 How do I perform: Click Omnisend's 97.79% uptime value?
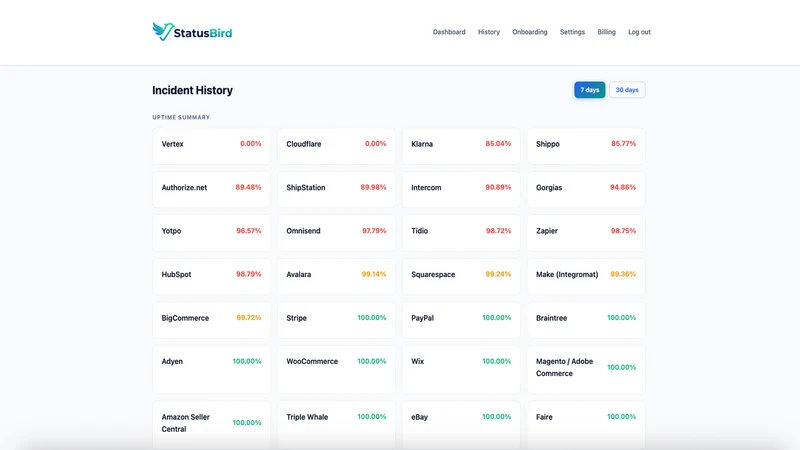374,231
